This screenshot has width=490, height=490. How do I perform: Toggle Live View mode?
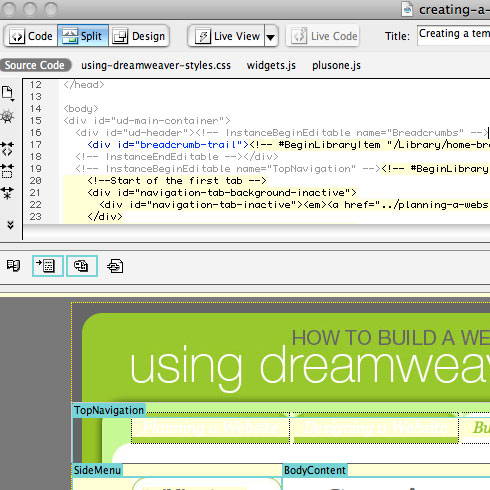click(x=227, y=36)
